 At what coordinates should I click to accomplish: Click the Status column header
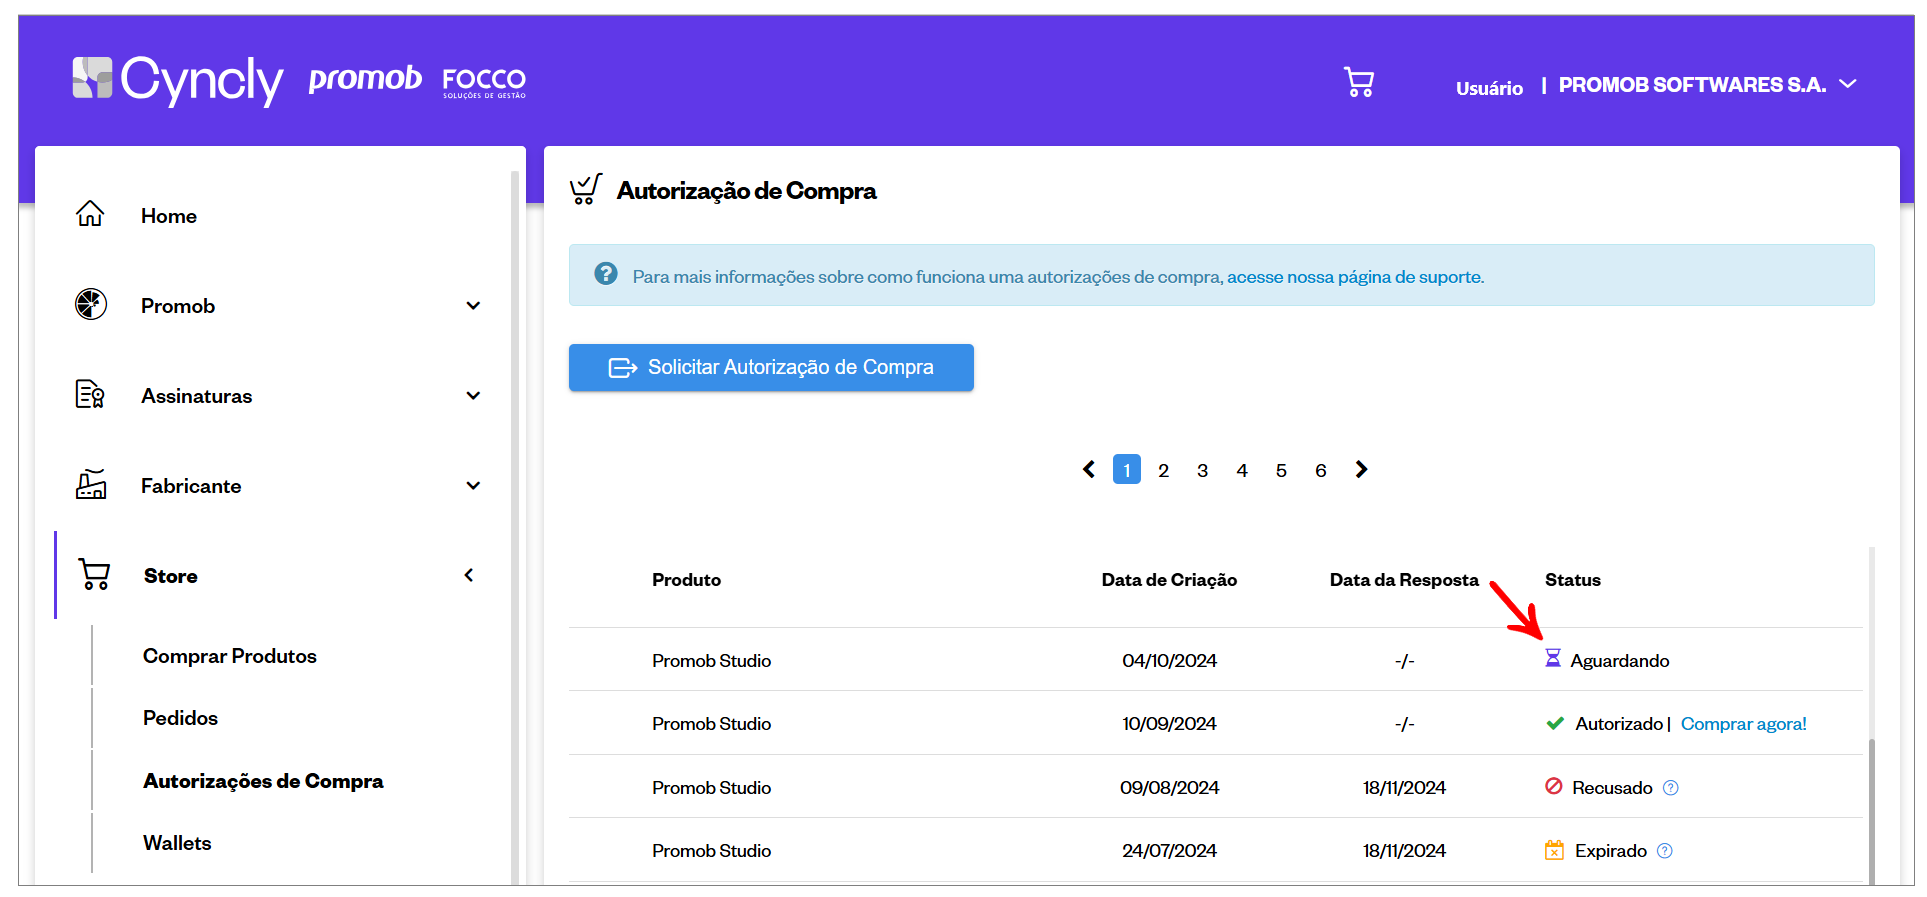1573,580
